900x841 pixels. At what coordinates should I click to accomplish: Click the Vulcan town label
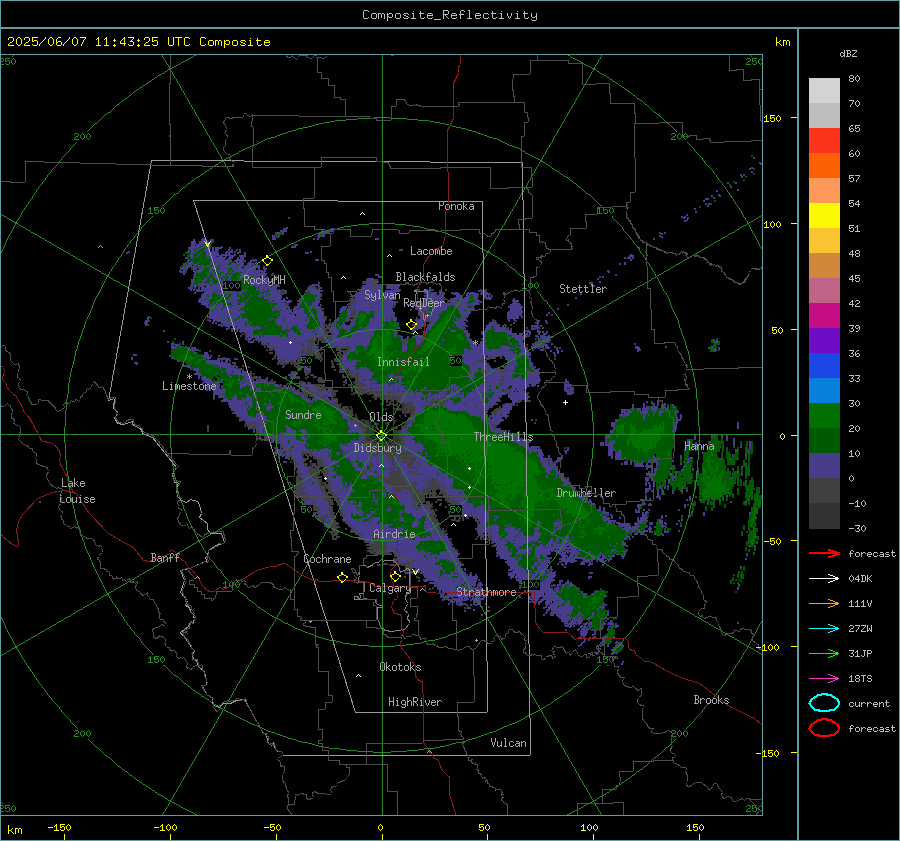click(x=509, y=743)
